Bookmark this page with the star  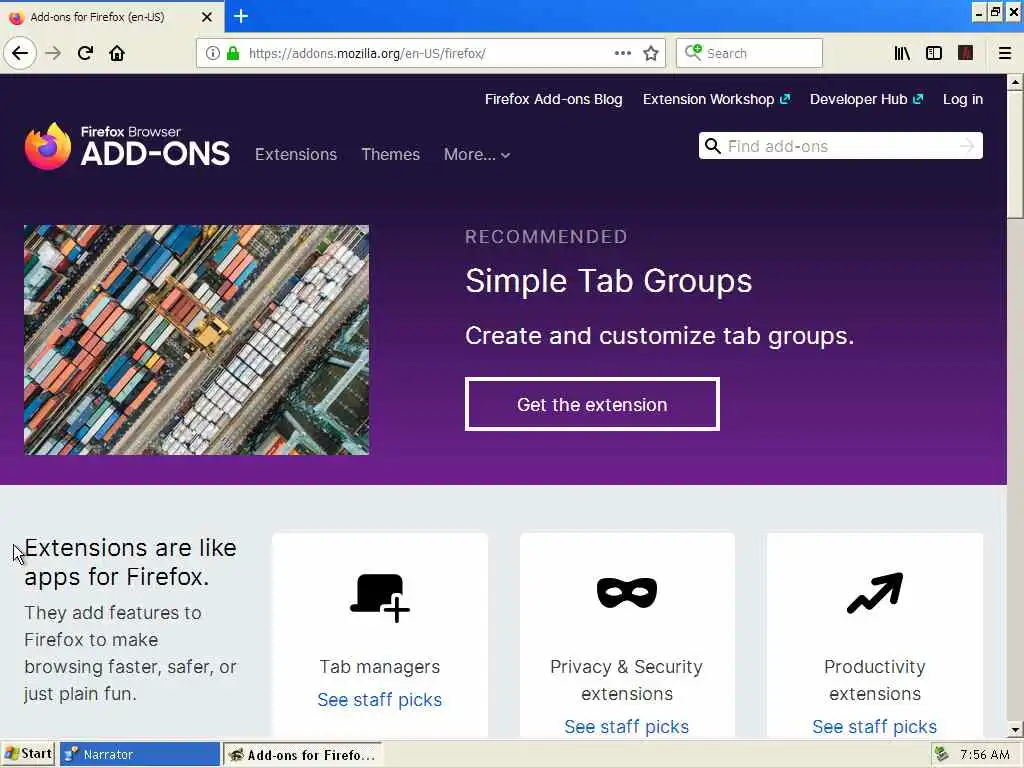point(650,53)
